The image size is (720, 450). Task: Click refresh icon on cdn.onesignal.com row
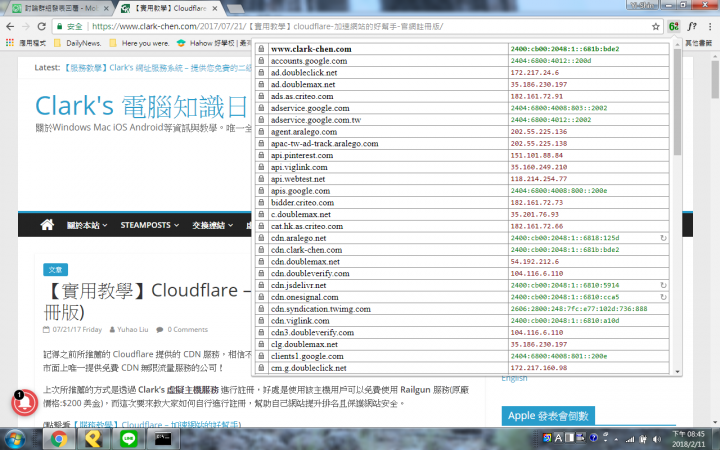point(663,297)
